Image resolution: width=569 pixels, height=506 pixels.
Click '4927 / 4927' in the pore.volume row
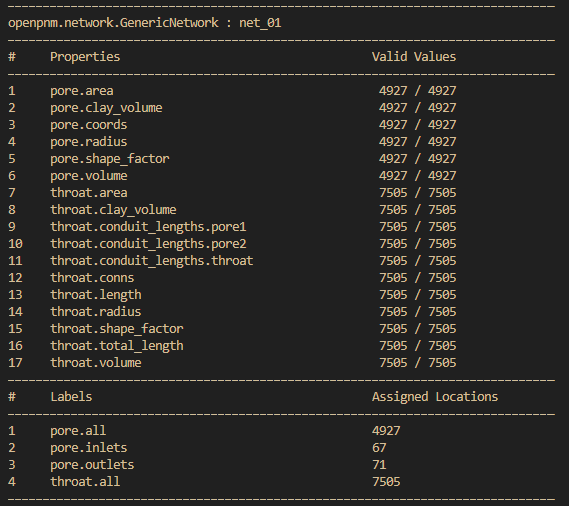417,176
